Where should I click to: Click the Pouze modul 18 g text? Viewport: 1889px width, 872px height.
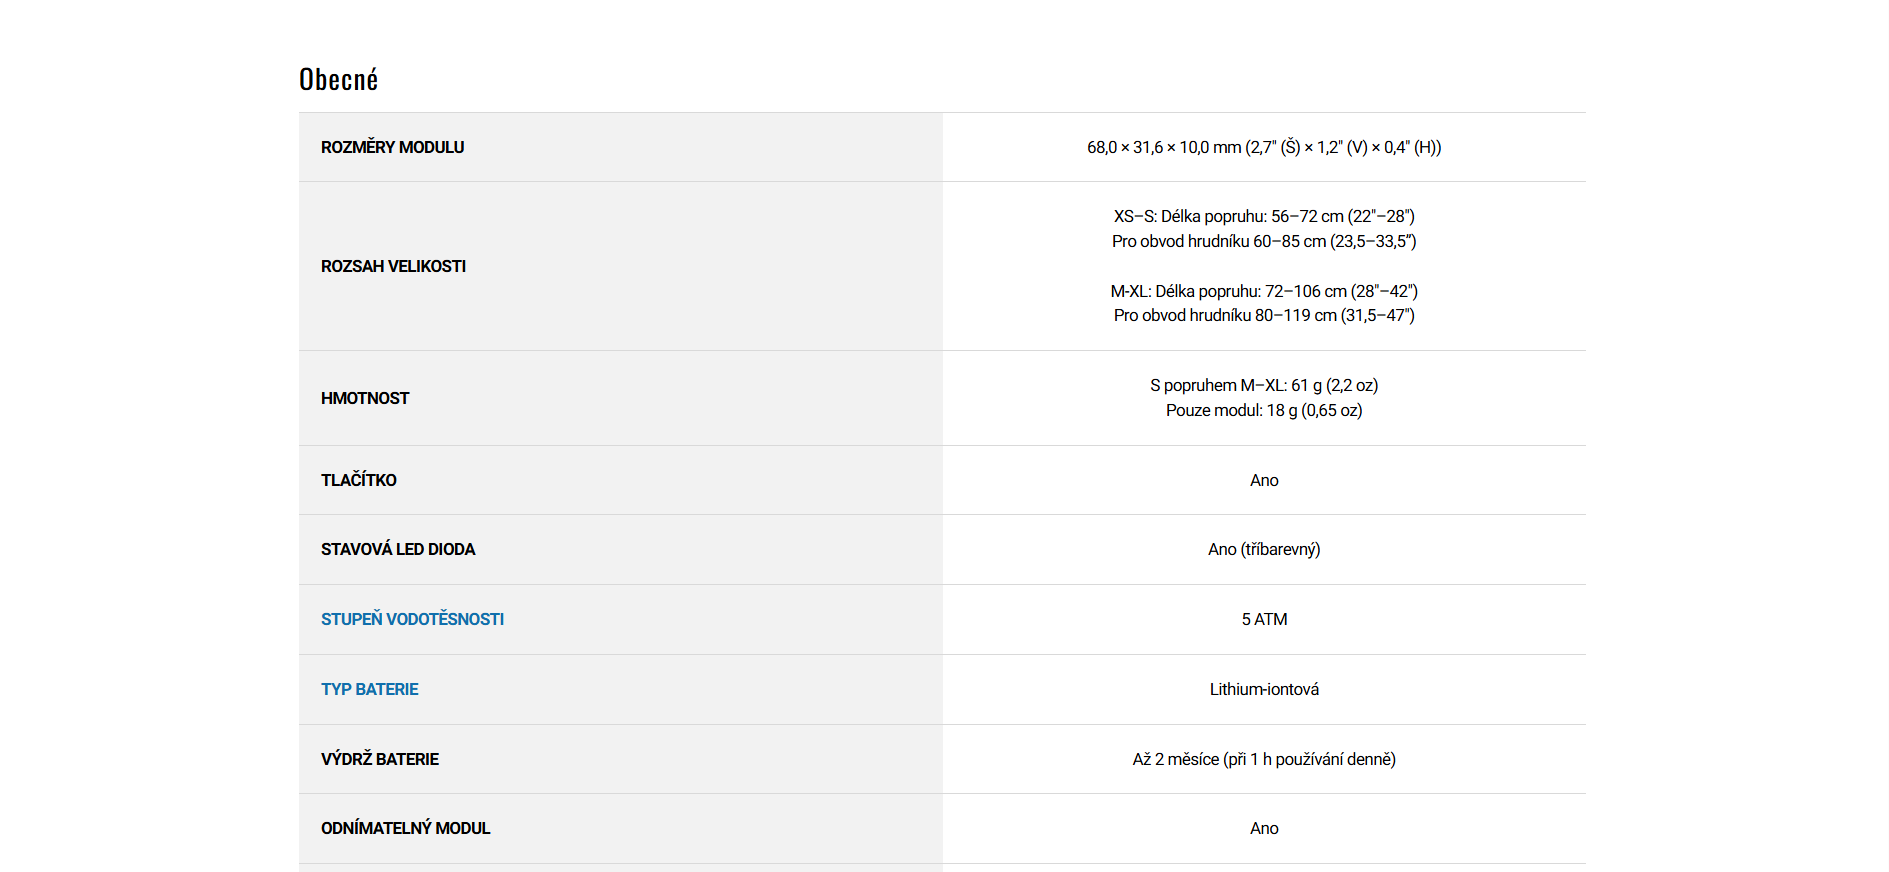pyautogui.click(x=1264, y=410)
